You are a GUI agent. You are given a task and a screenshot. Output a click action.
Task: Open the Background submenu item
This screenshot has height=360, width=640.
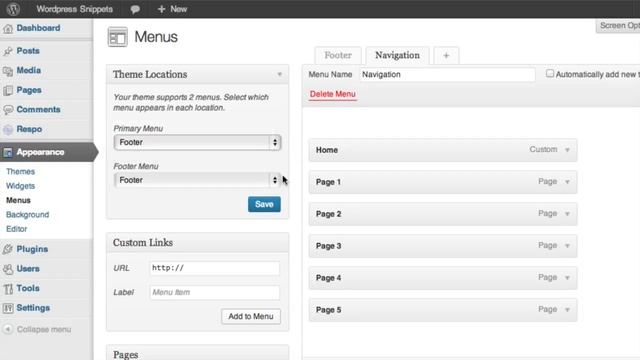[27, 215]
